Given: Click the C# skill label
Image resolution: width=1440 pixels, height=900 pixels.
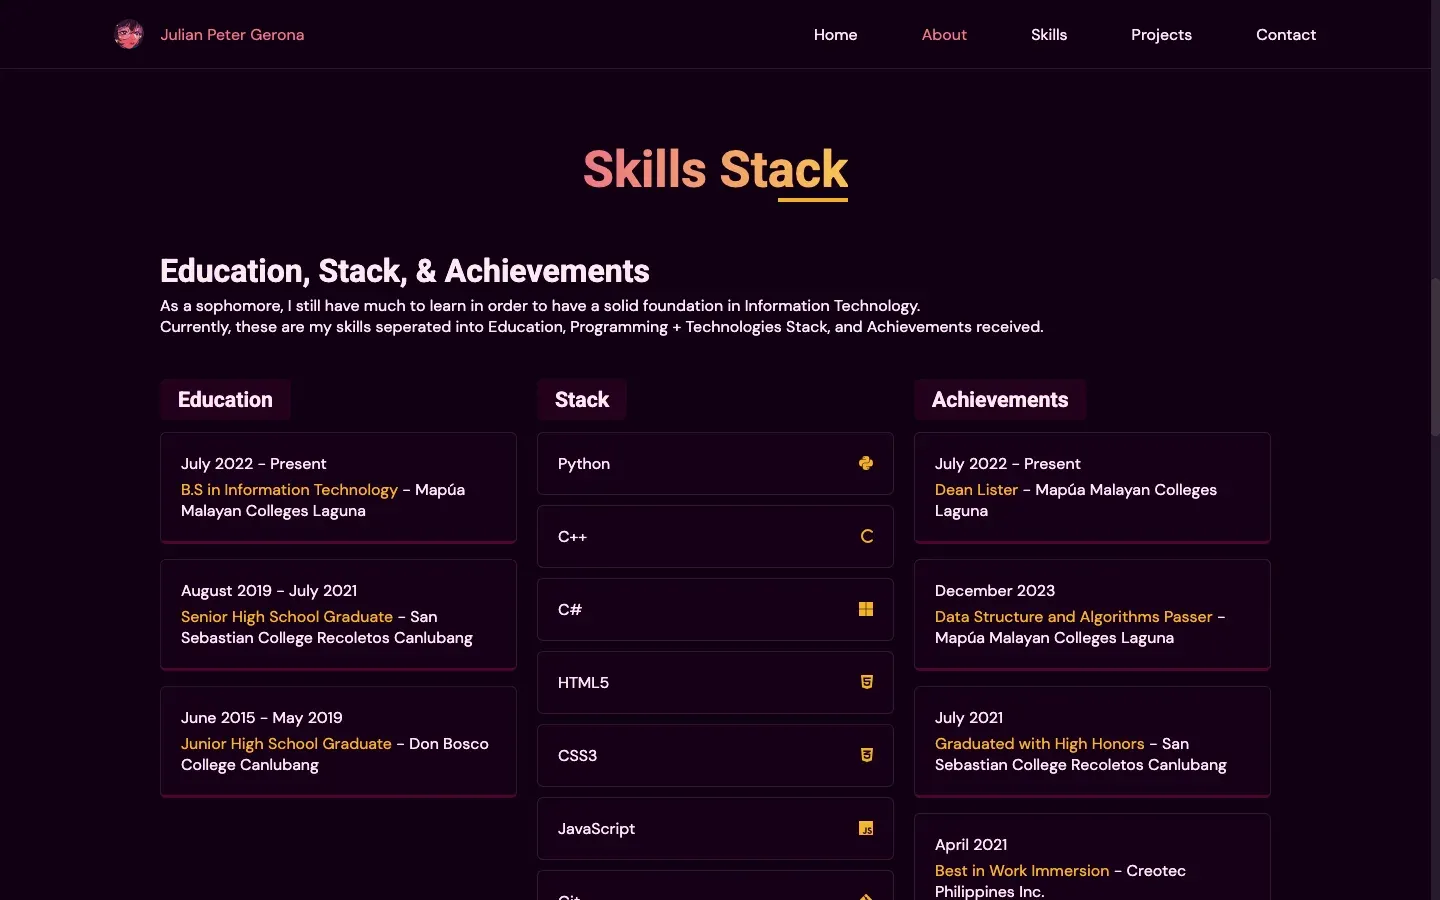Looking at the screenshot, I should pos(570,609).
